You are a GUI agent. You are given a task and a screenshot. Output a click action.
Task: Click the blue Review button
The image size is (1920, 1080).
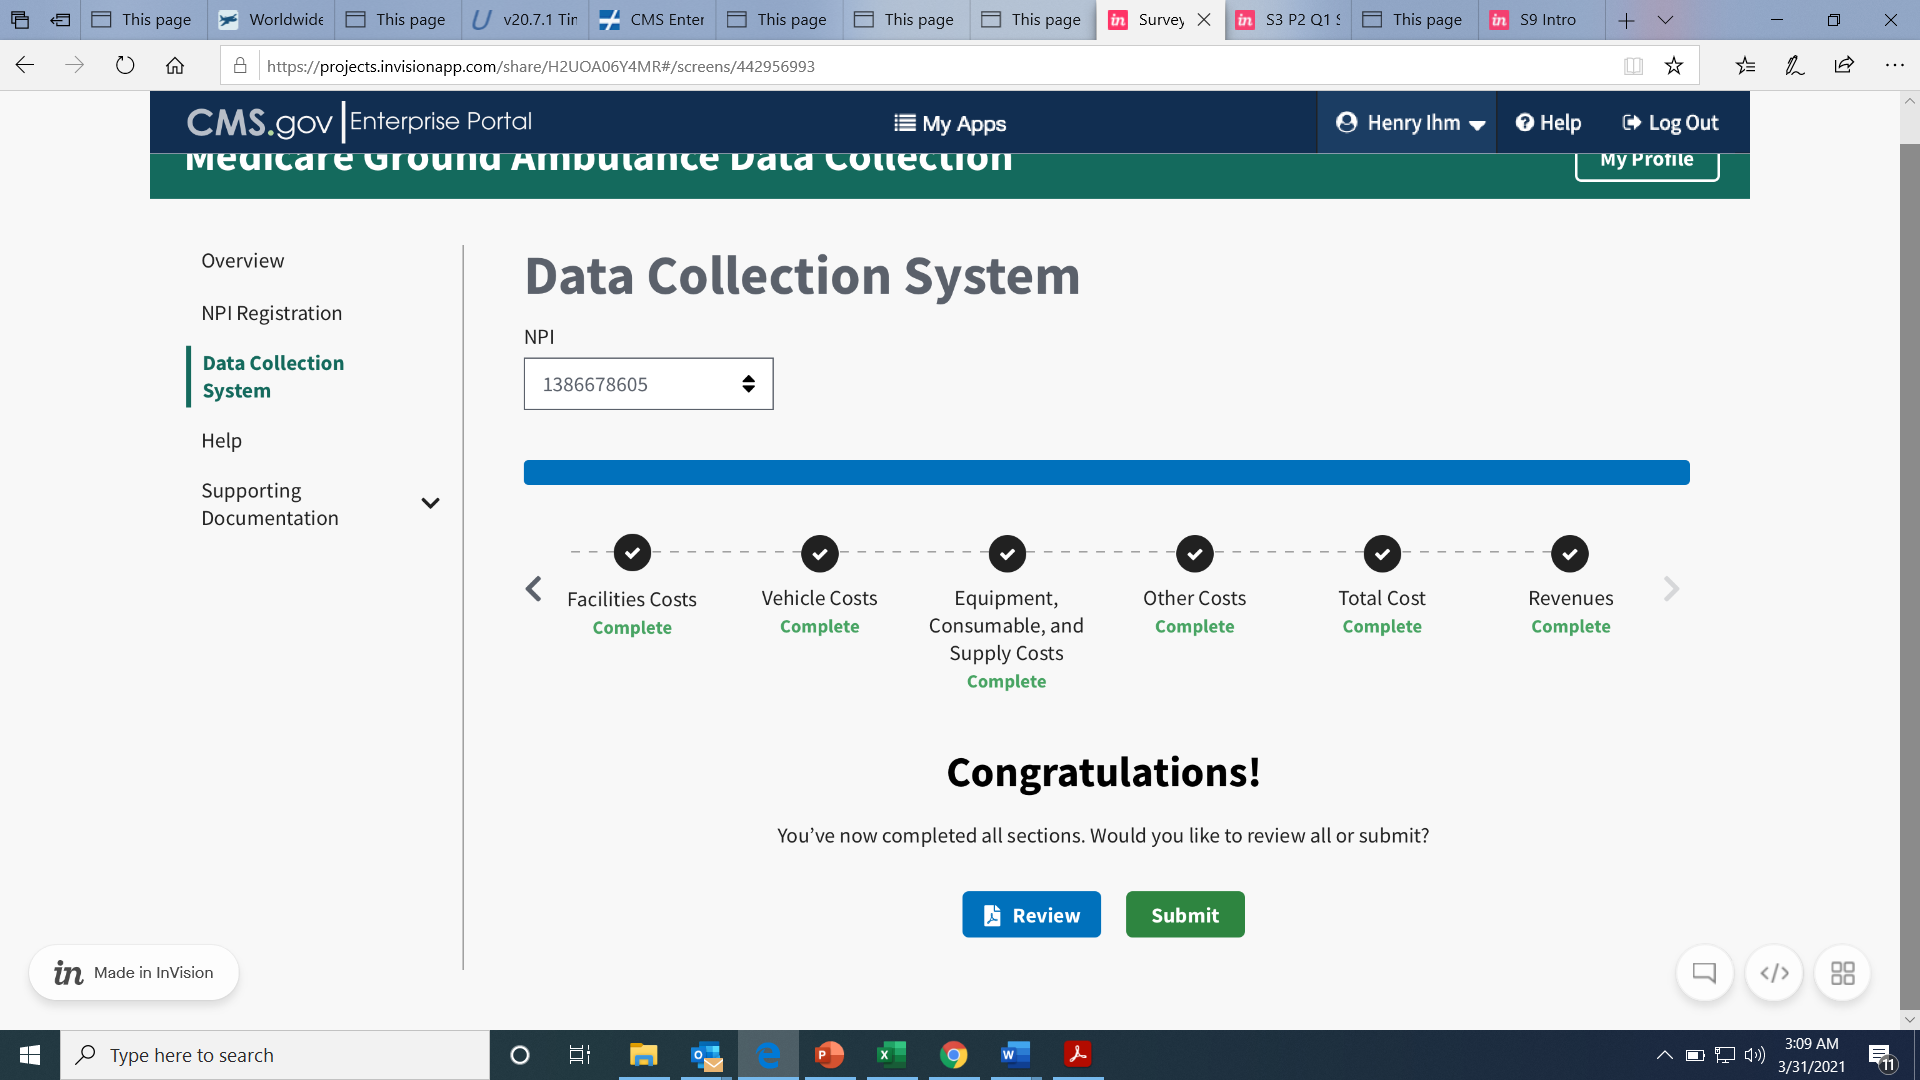tap(1031, 915)
